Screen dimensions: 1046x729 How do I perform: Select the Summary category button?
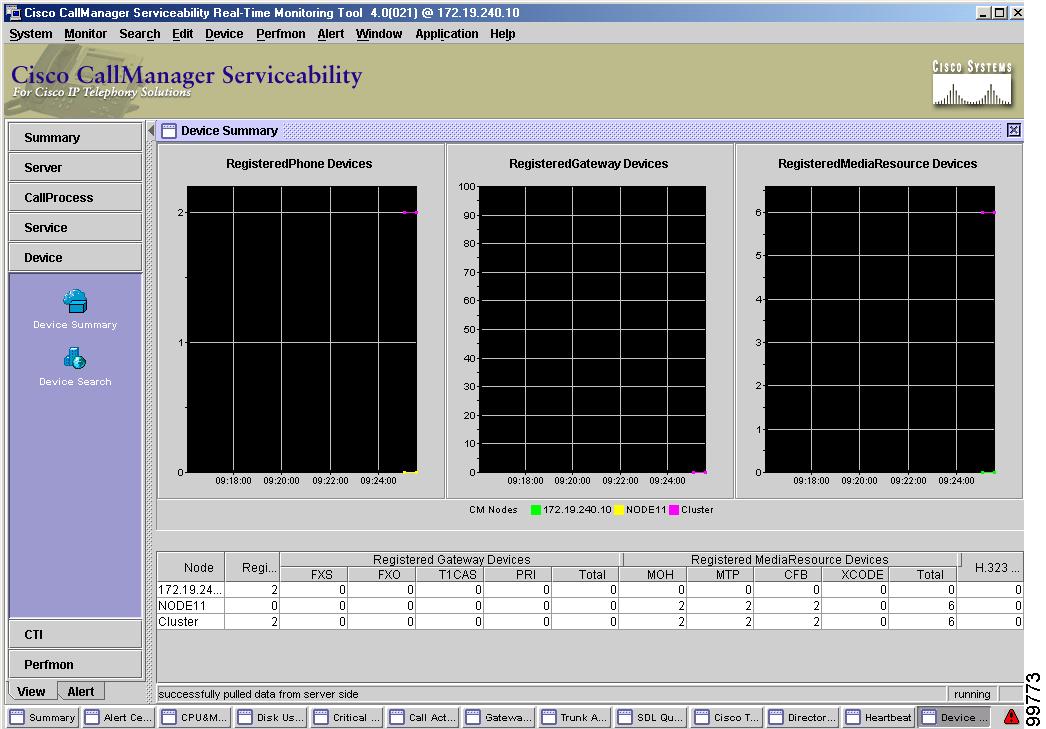75,137
